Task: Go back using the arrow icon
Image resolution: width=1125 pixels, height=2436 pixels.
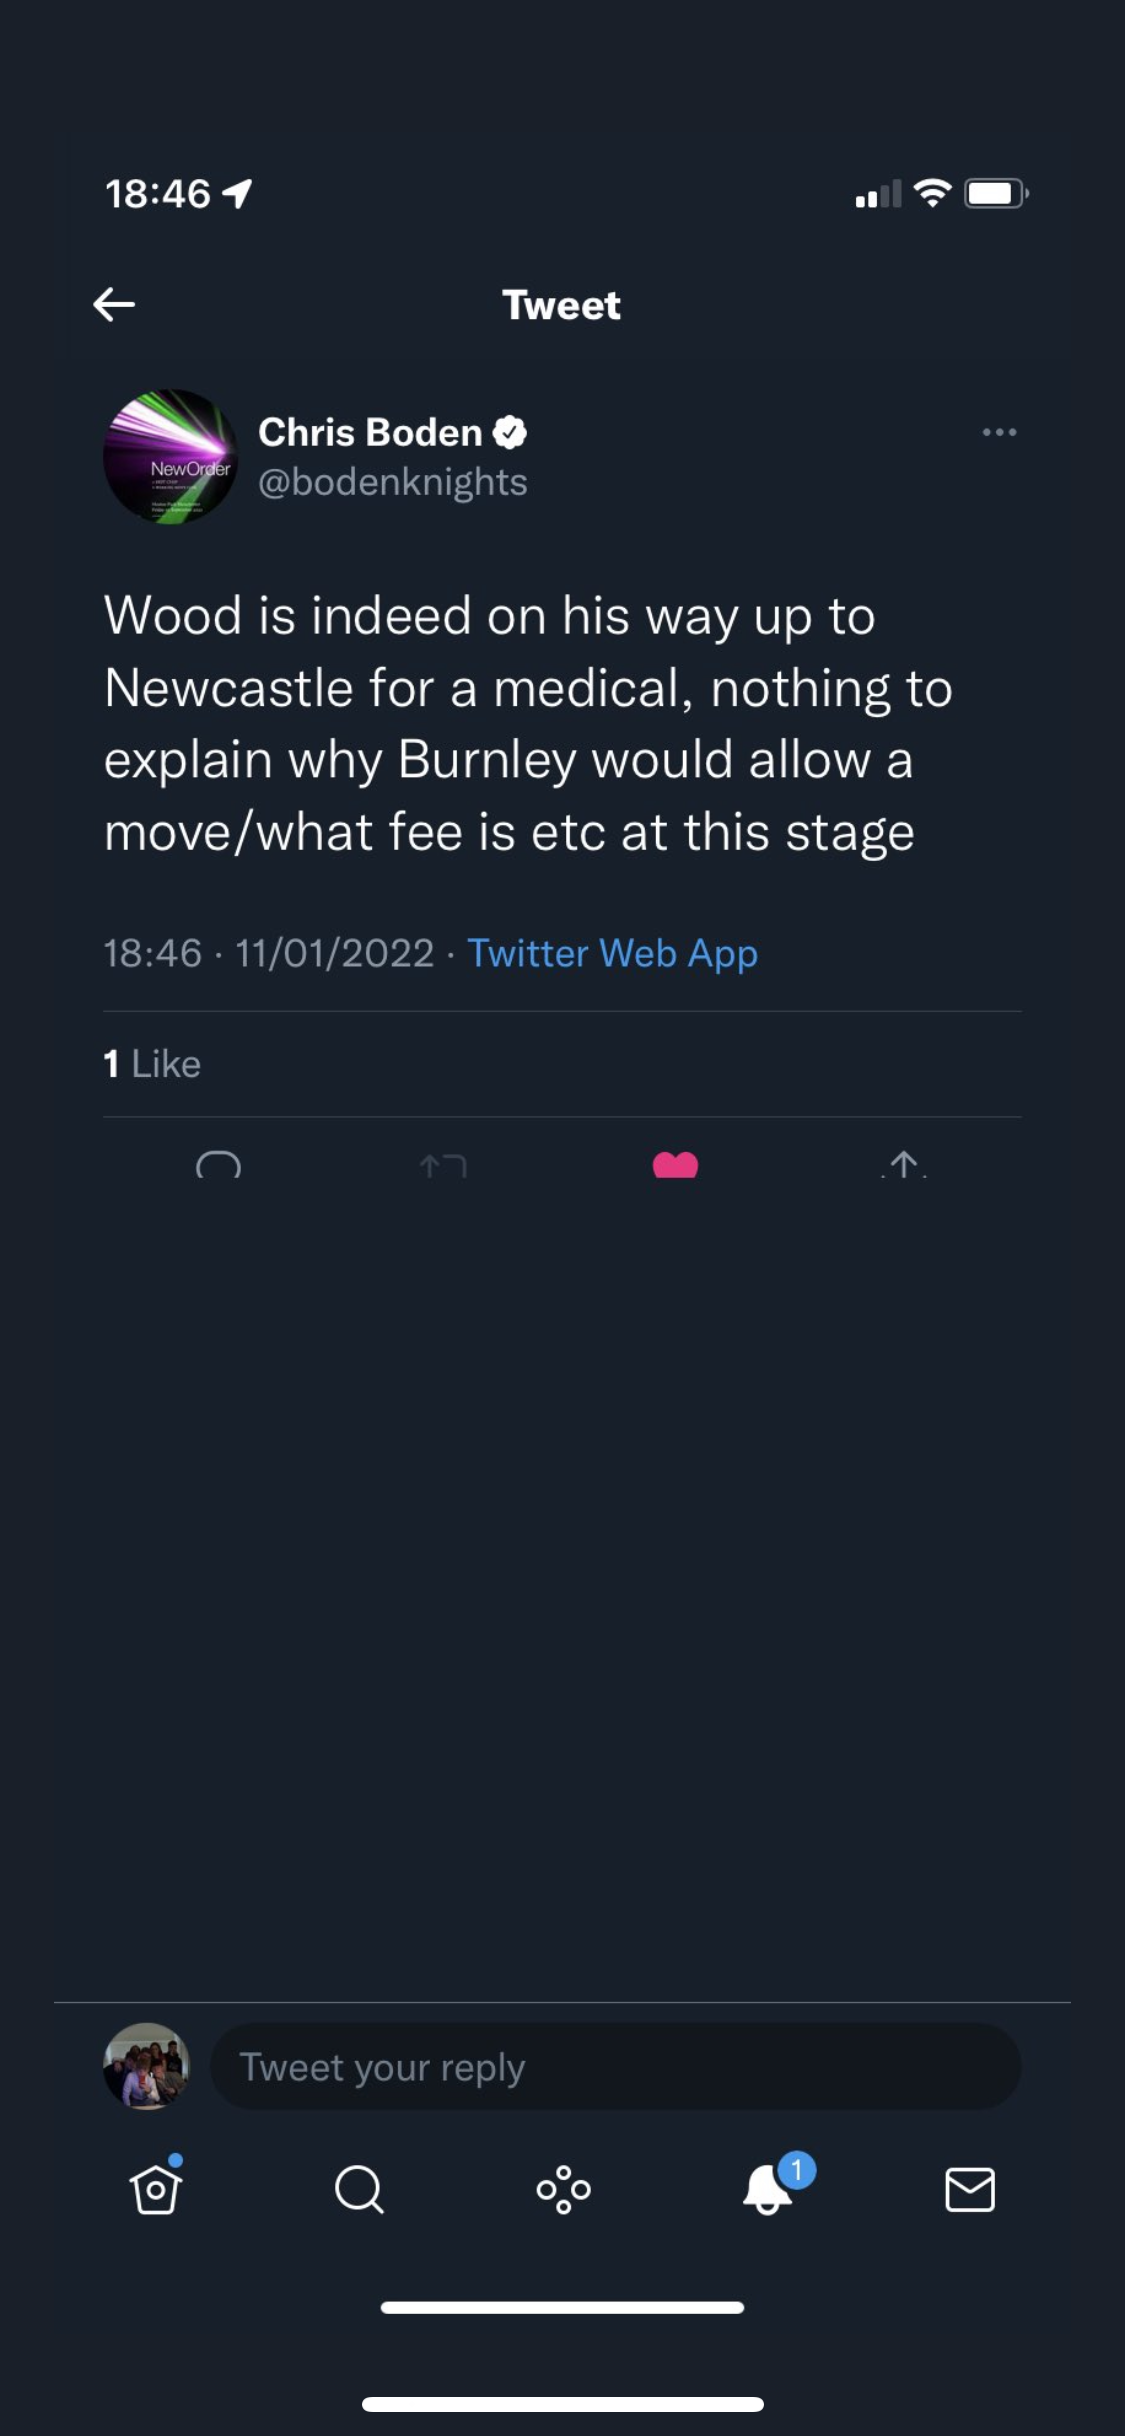Action: pyautogui.click(x=114, y=304)
